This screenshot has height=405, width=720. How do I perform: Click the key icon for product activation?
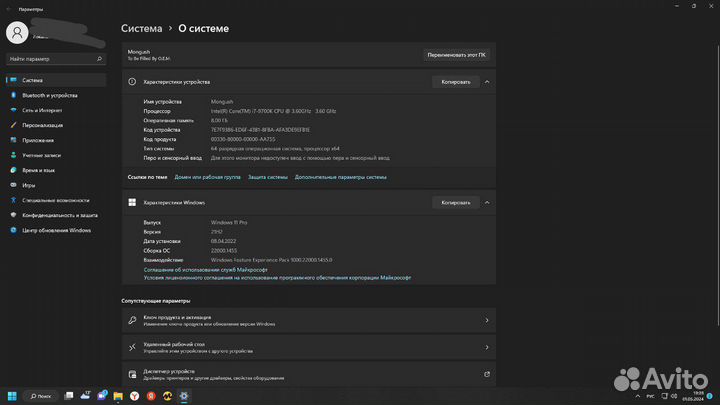point(132,320)
